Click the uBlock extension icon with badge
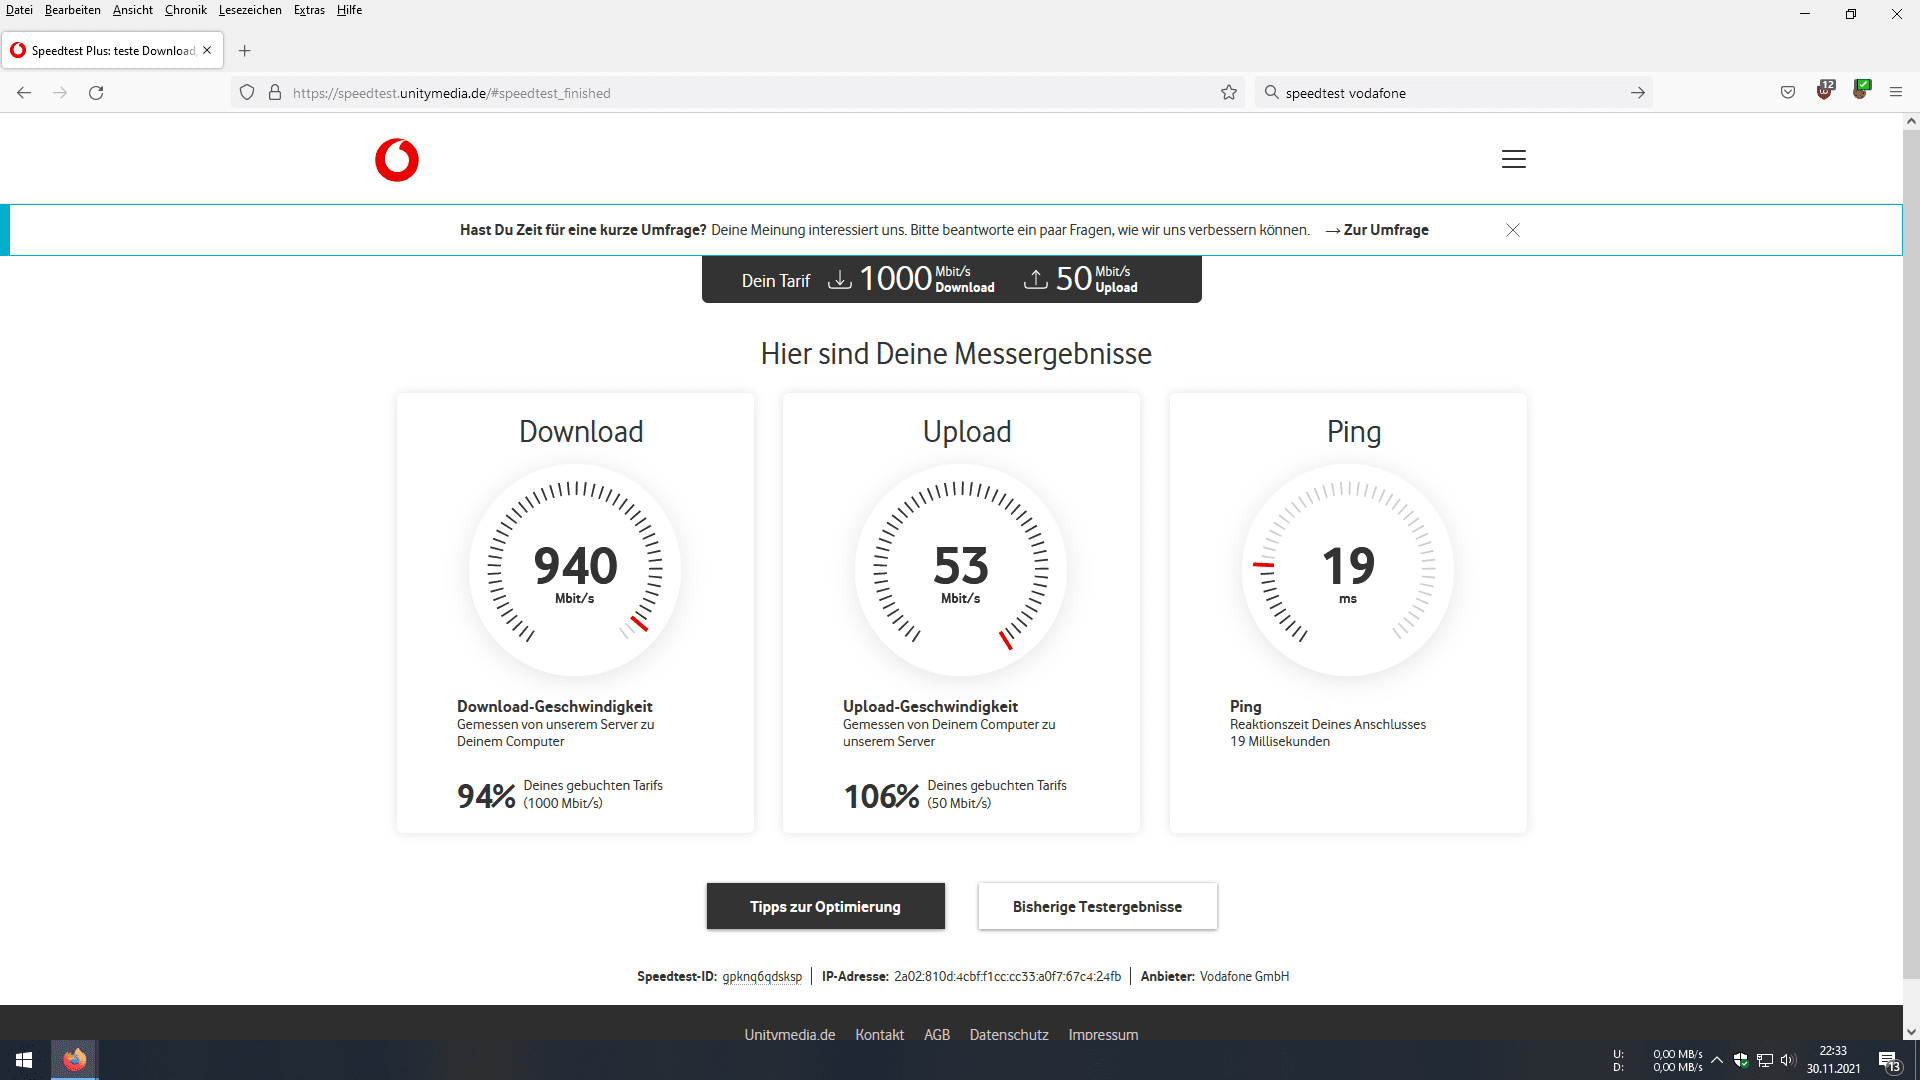Screen dimensions: 1920x1080 click(1825, 91)
